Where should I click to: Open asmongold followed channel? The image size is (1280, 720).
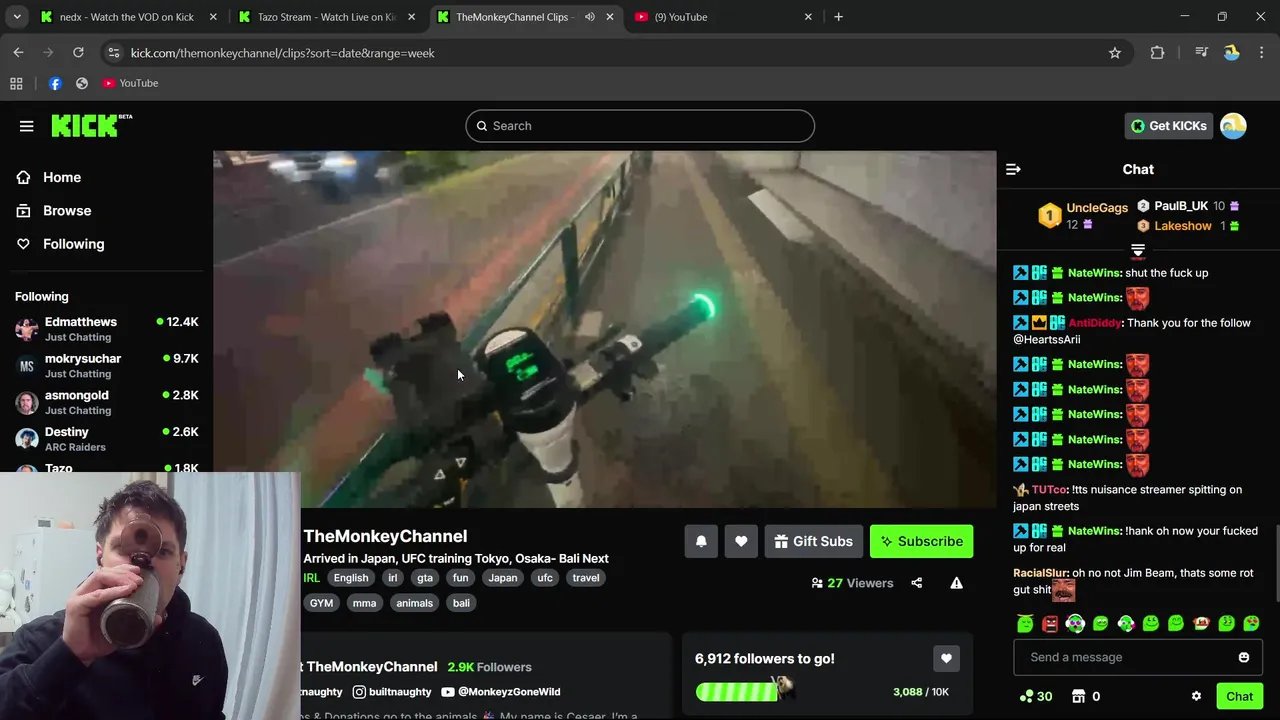click(107, 402)
